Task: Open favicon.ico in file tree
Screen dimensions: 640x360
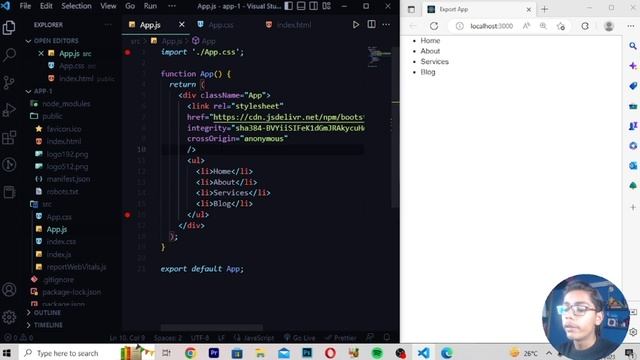Action: click(64, 129)
